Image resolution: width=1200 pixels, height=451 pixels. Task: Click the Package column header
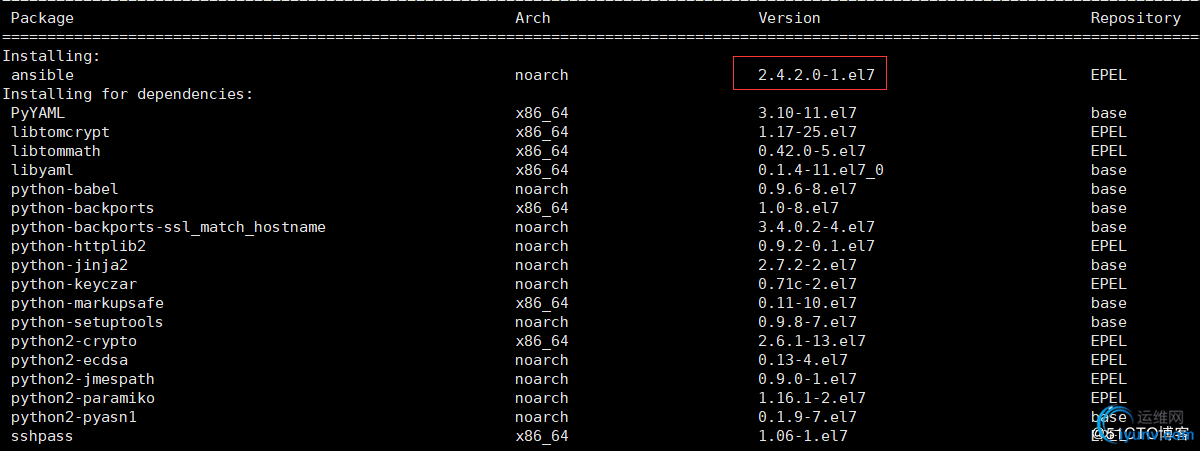42,18
